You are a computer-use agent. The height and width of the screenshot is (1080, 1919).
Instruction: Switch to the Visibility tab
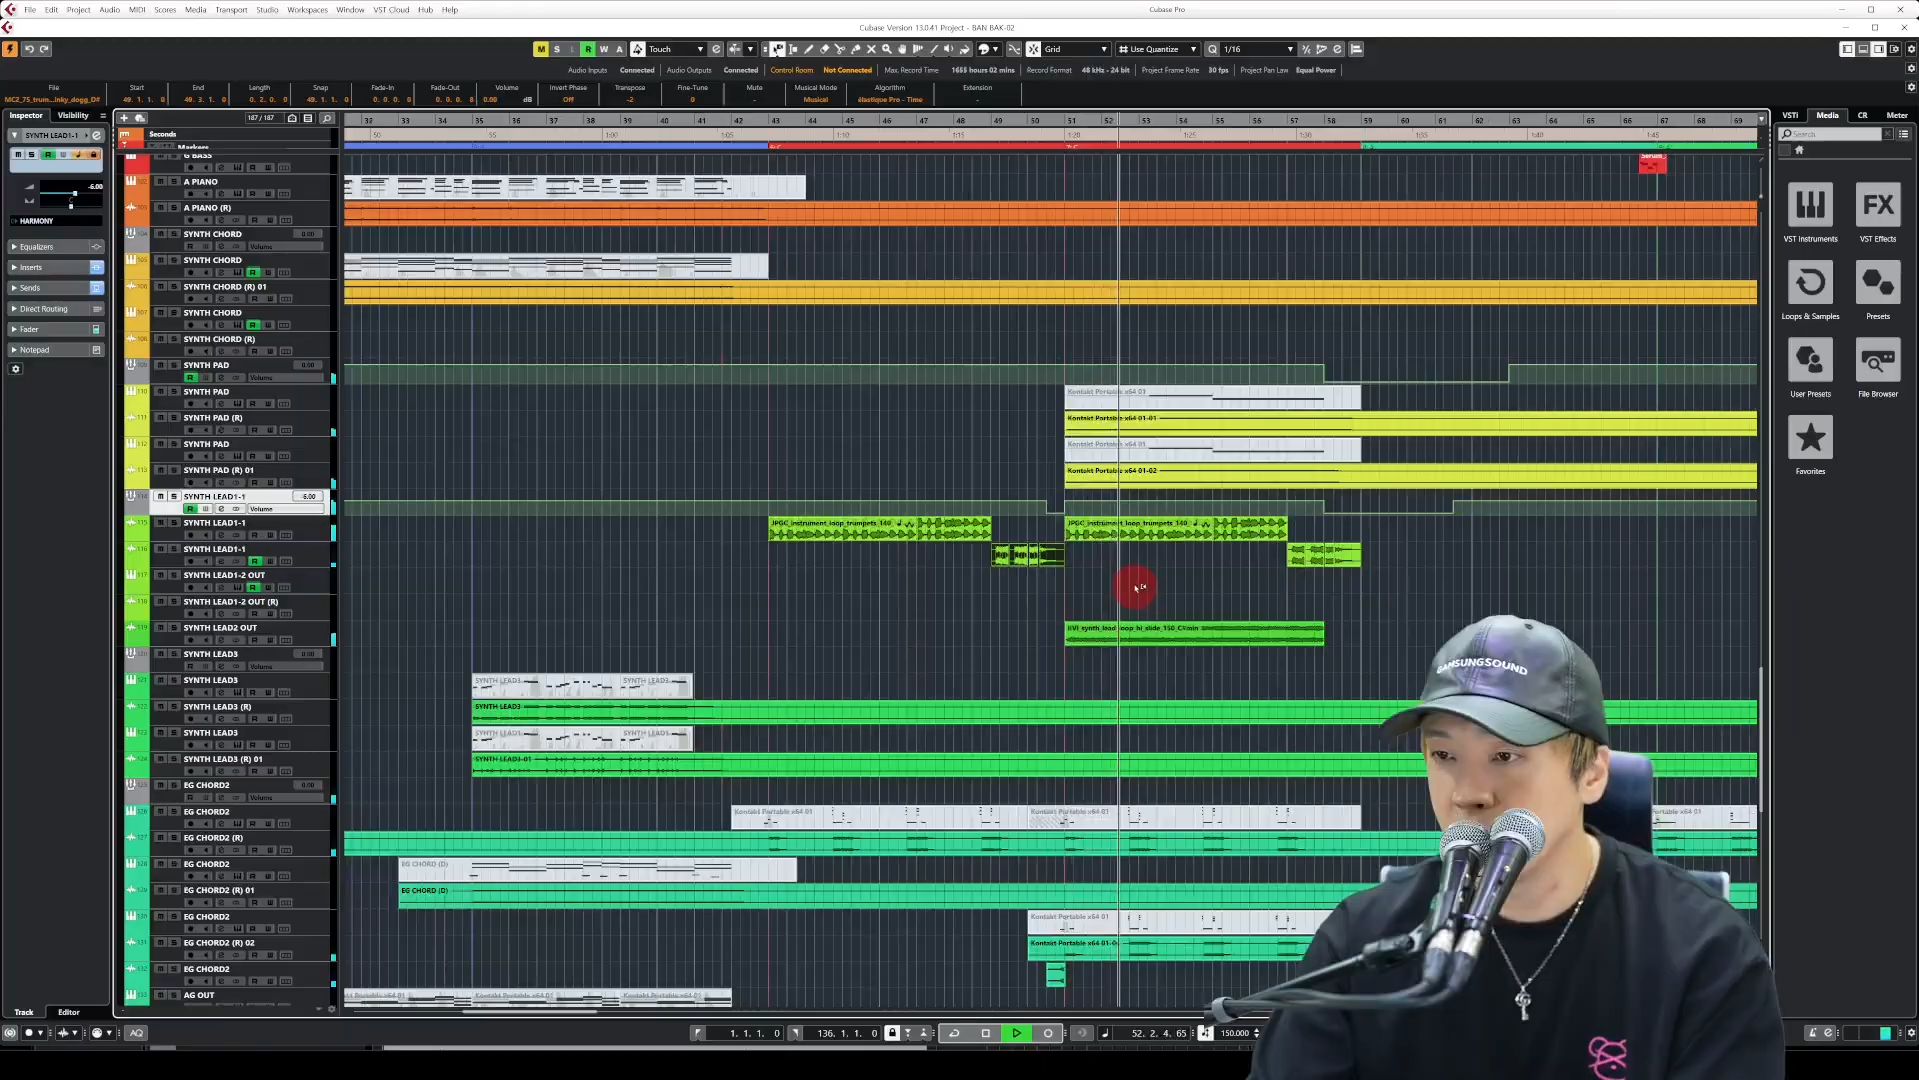[73, 115]
